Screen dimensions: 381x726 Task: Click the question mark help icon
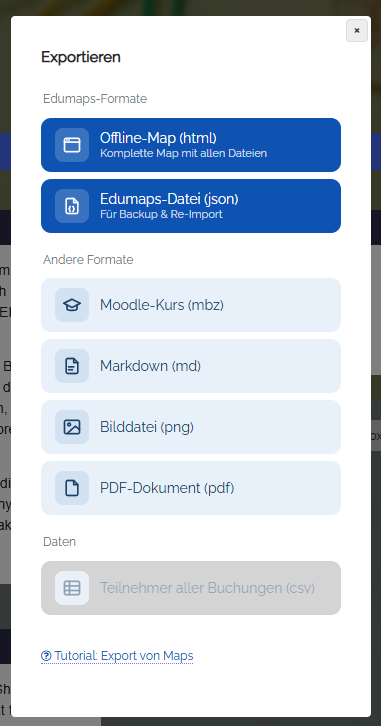point(46,656)
